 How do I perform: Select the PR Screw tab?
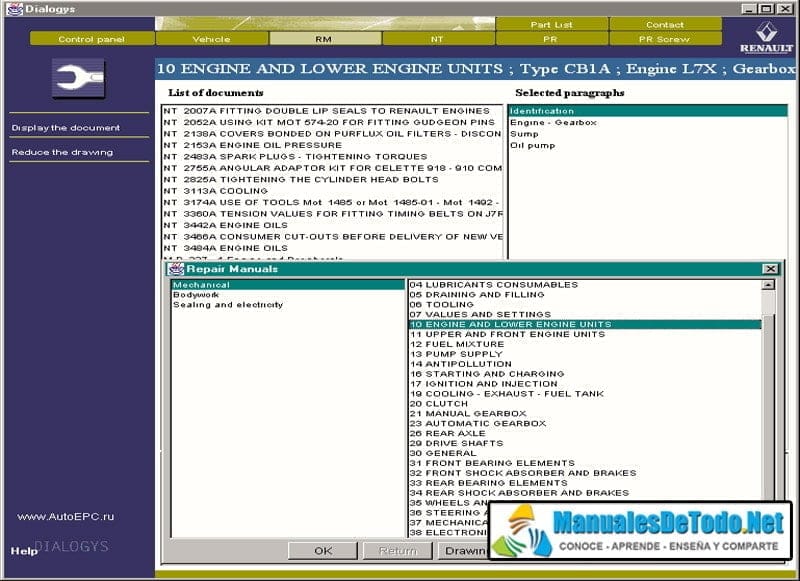click(665, 39)
